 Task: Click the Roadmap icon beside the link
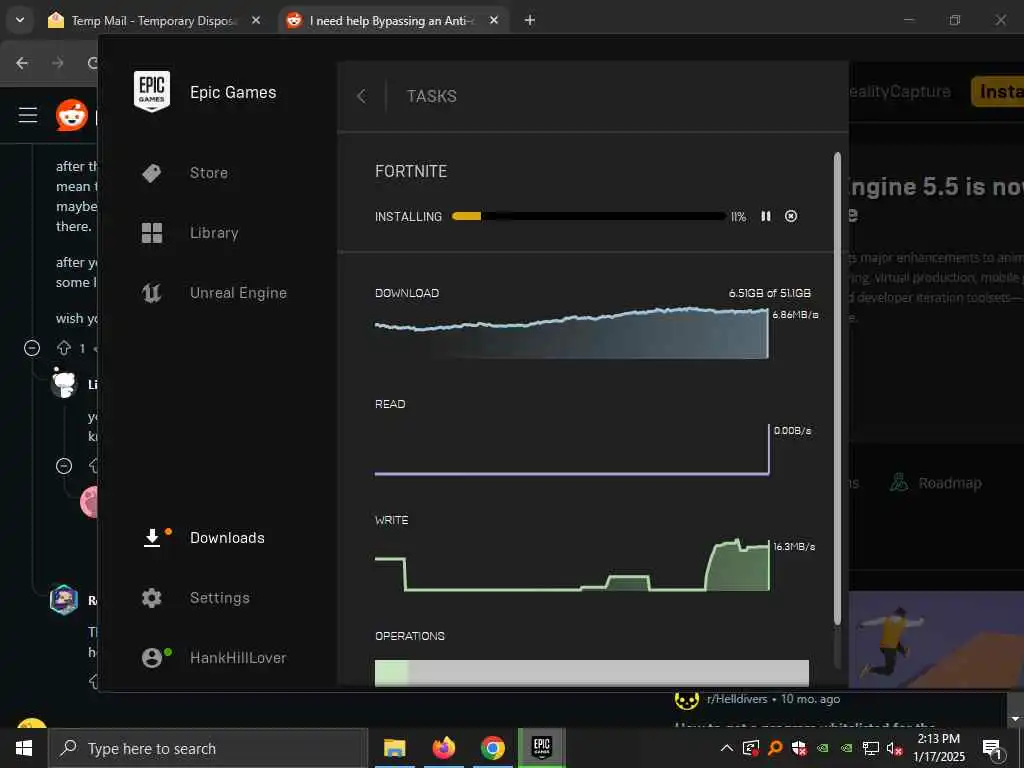point(899,483)
